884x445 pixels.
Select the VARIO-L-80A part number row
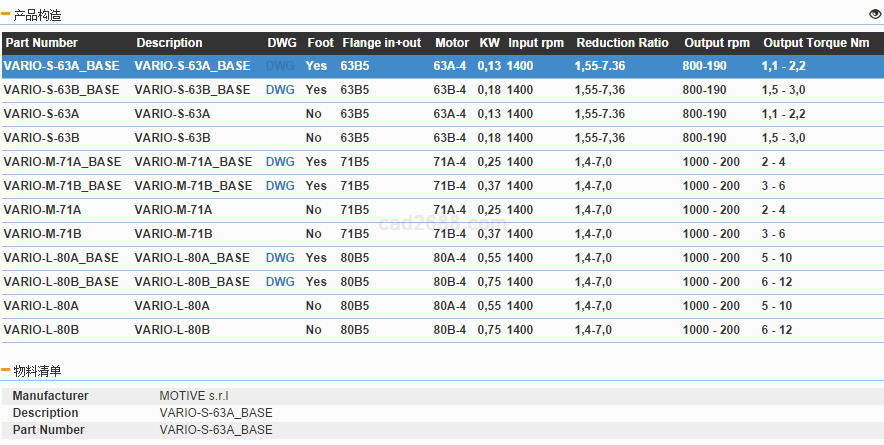pos(41,306)
